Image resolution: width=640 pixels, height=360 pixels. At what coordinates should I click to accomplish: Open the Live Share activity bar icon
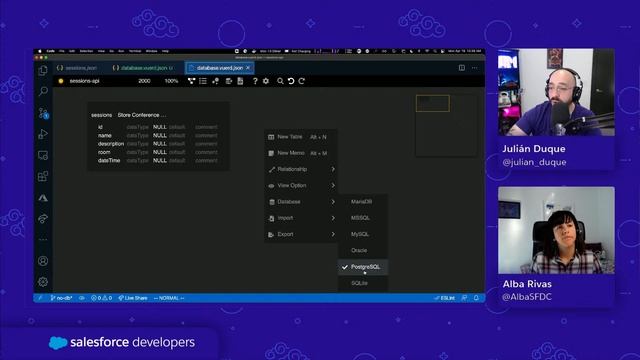pos(43,219)
